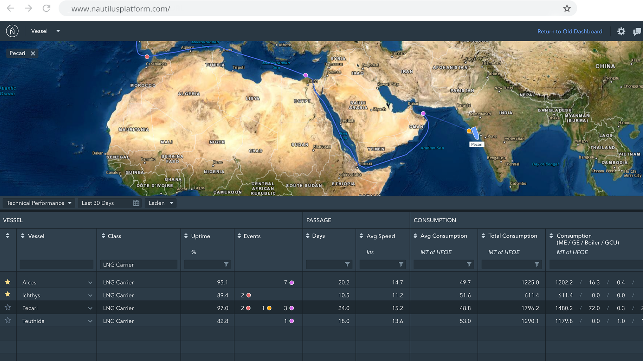Sort by the Avg Speed column

[x=361, y=236]
